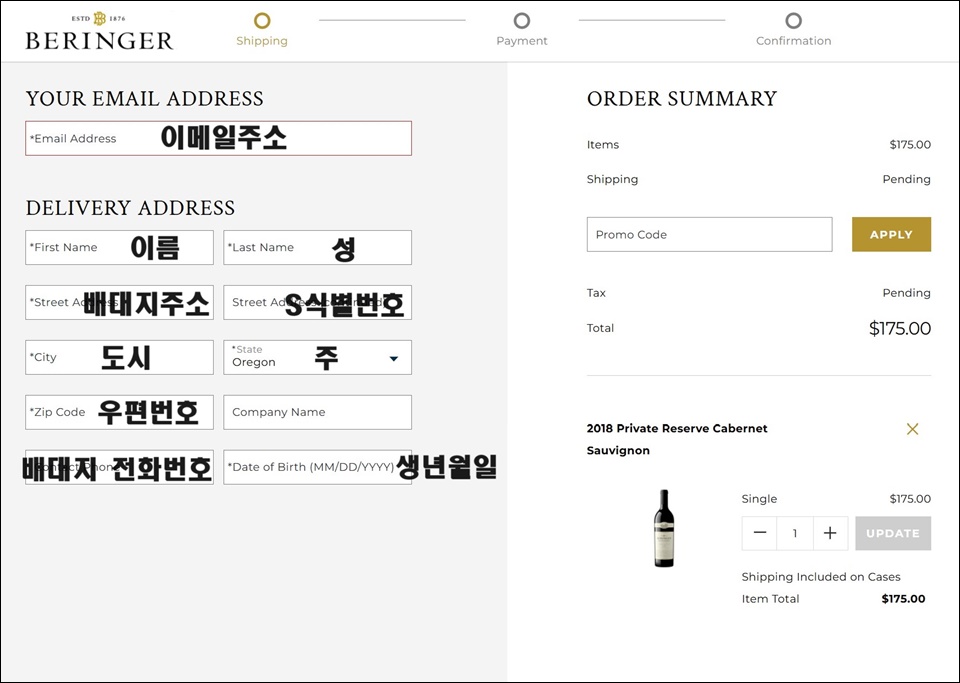Viewport: 960px width, 683px height.
Task: Focus the second Street Address field
Action: click(x=317, y=302)
